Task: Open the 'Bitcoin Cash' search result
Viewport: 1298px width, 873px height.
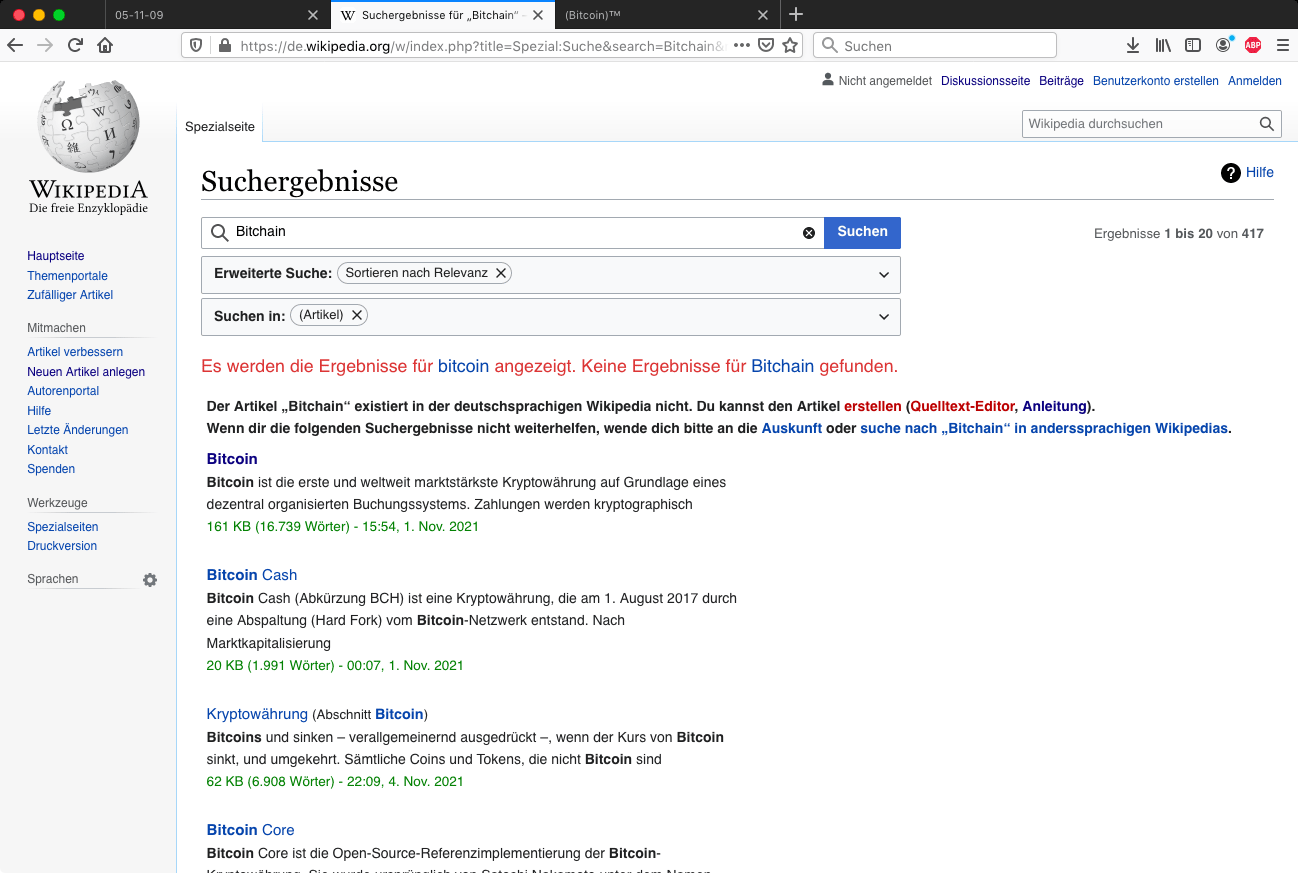Action: [251, 574]
